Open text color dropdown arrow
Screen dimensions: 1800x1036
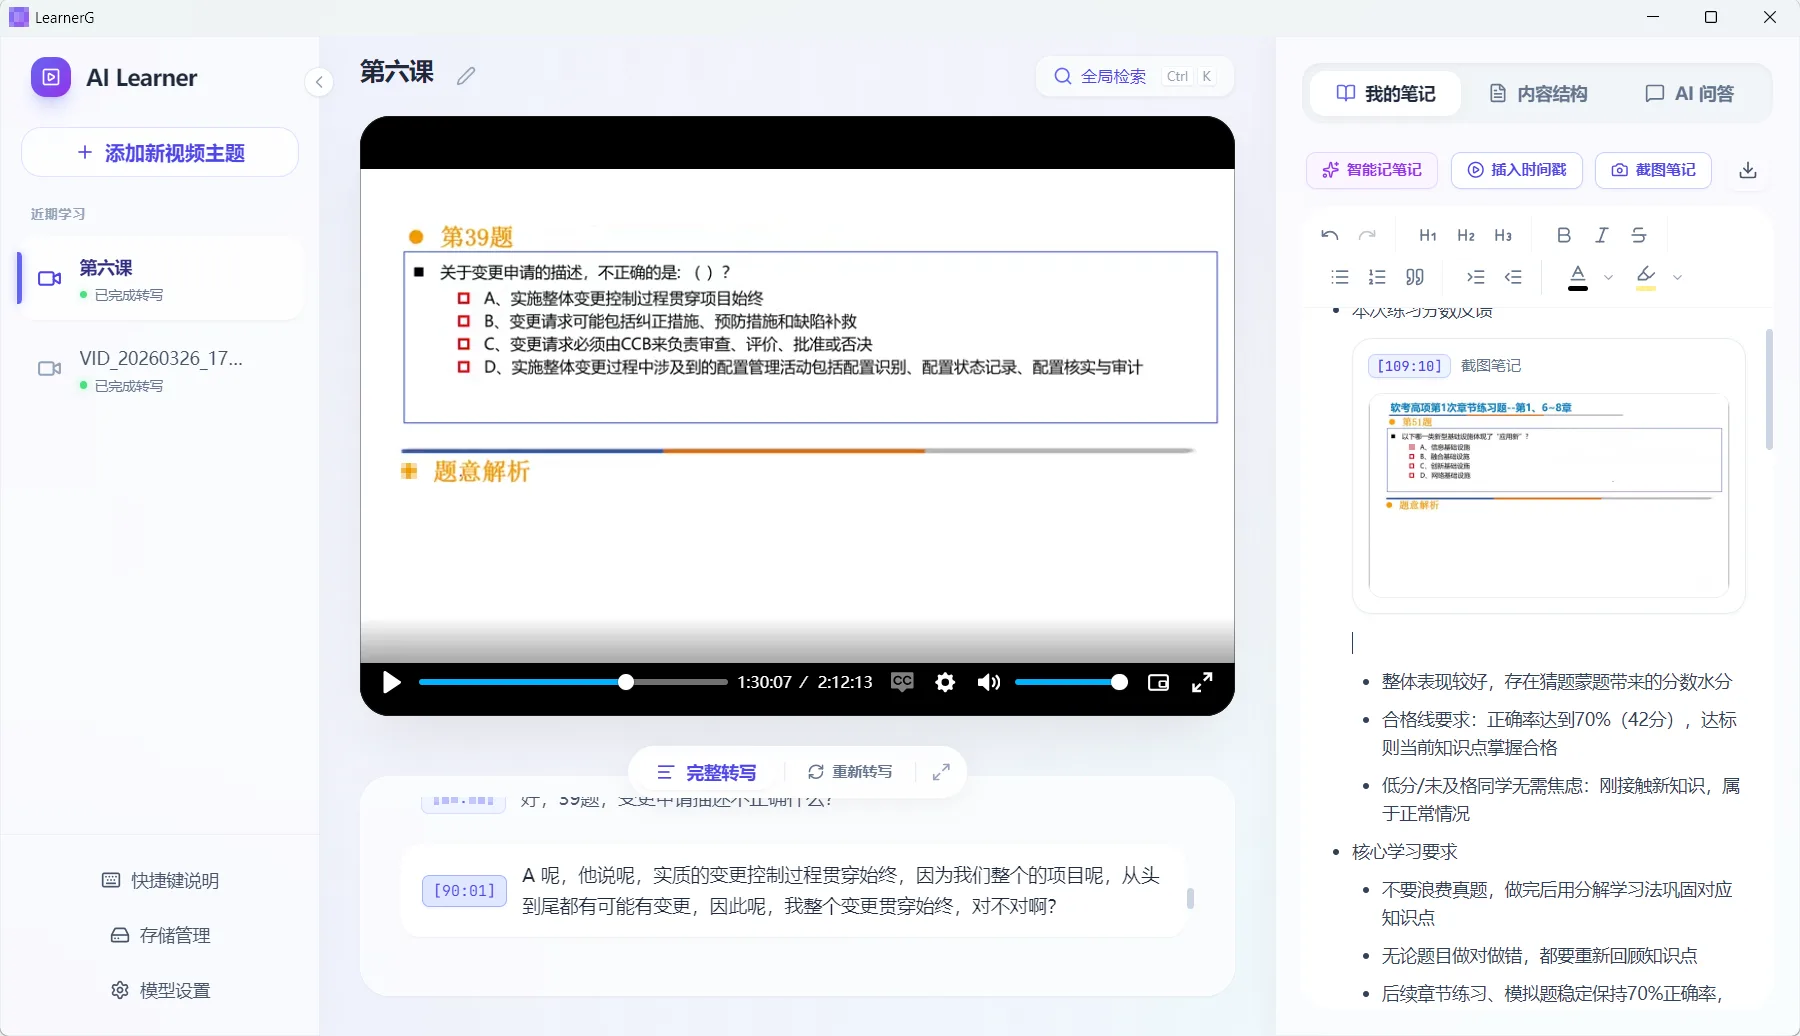point(1608,278)
